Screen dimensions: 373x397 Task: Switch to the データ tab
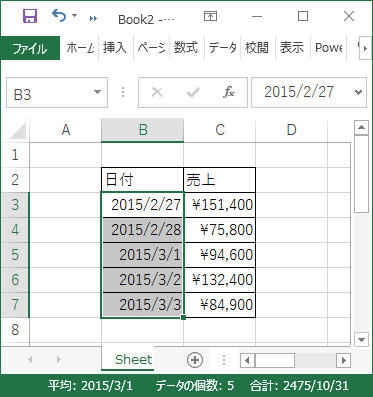(222, 48)
